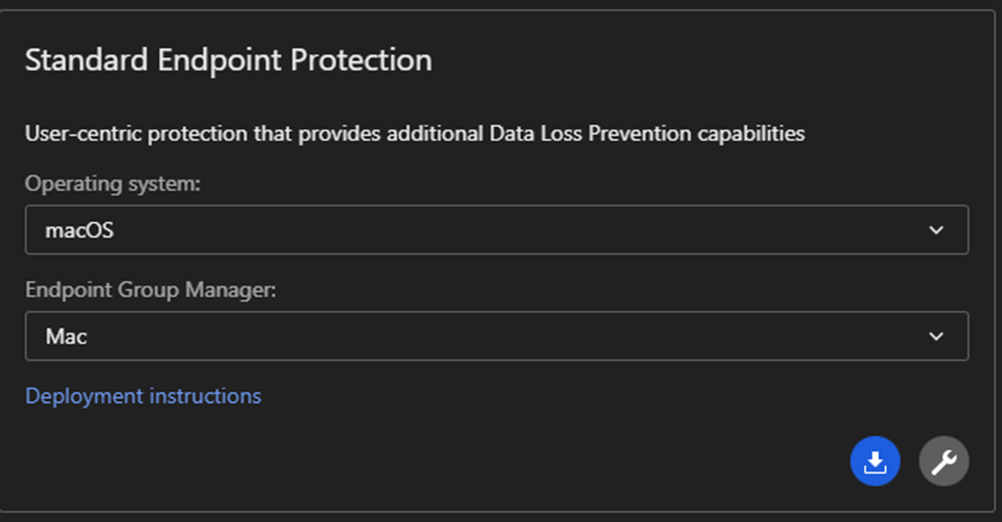
Task: Click the word "Protection" in the title
Action: point(361,60)
